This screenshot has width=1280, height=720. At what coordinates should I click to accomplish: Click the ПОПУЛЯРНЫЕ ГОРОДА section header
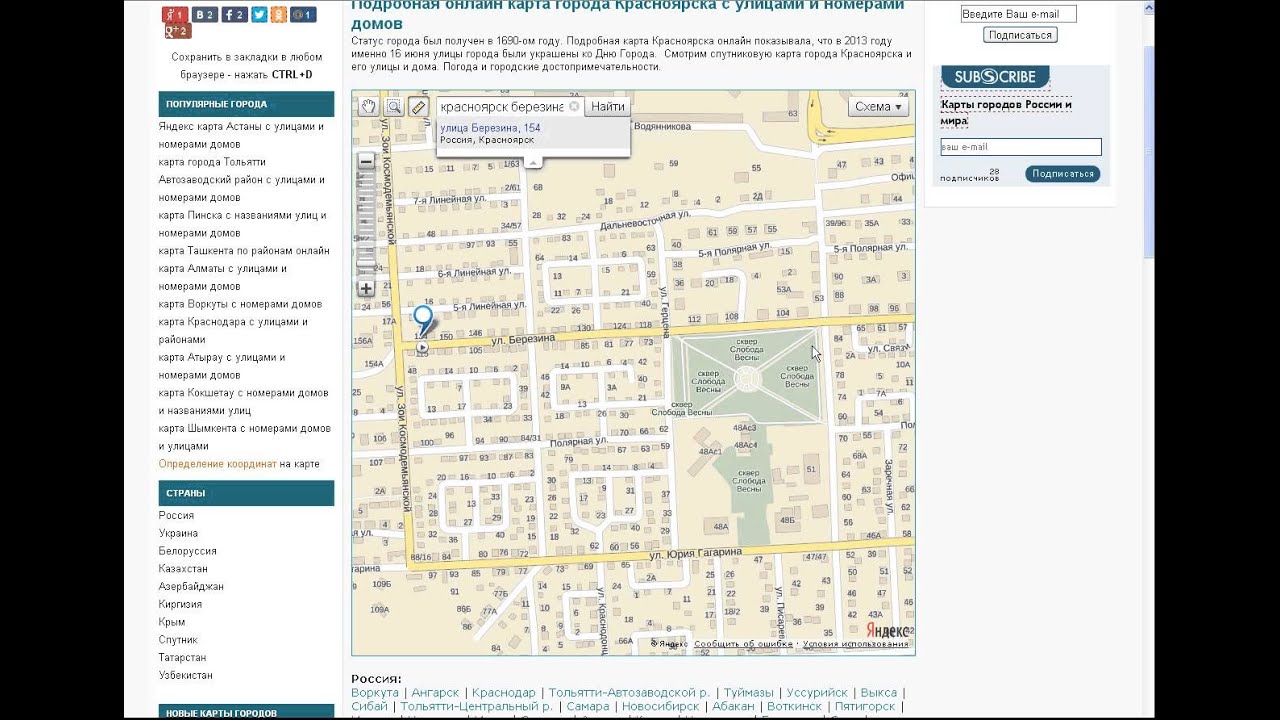pos(246,104)
